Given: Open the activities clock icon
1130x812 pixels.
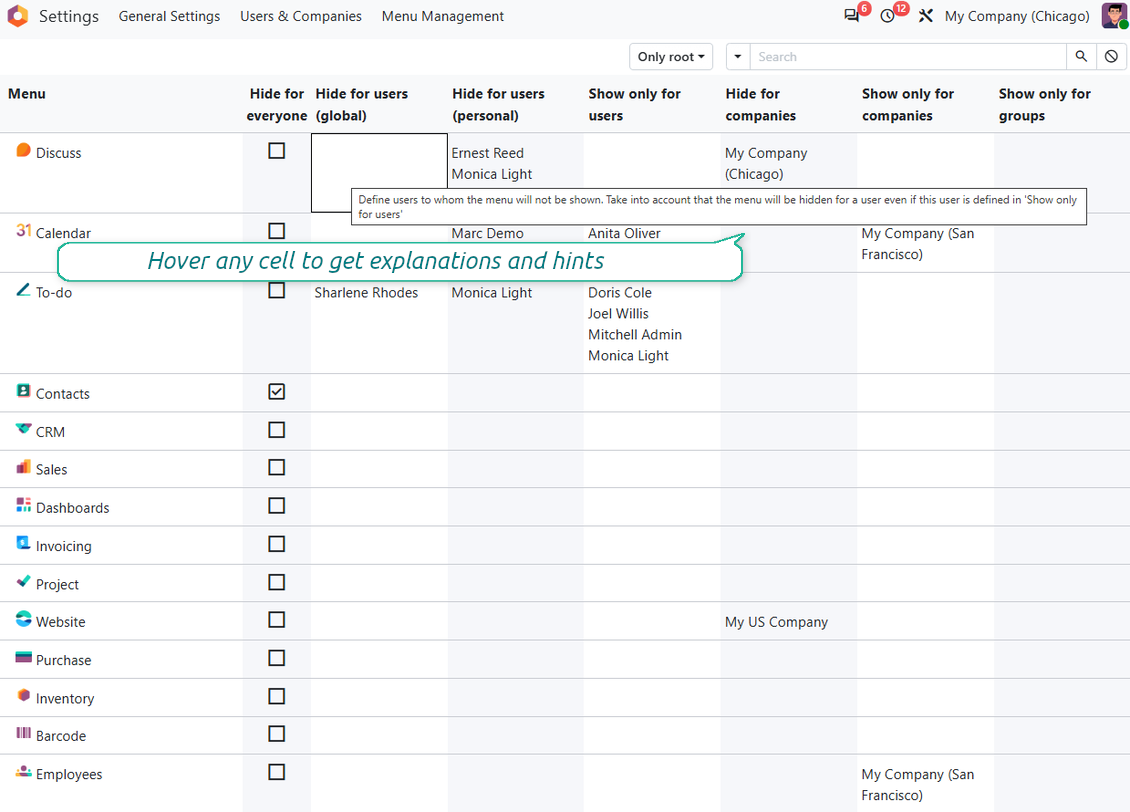Looking at the screenshot, I should (888, 16).
